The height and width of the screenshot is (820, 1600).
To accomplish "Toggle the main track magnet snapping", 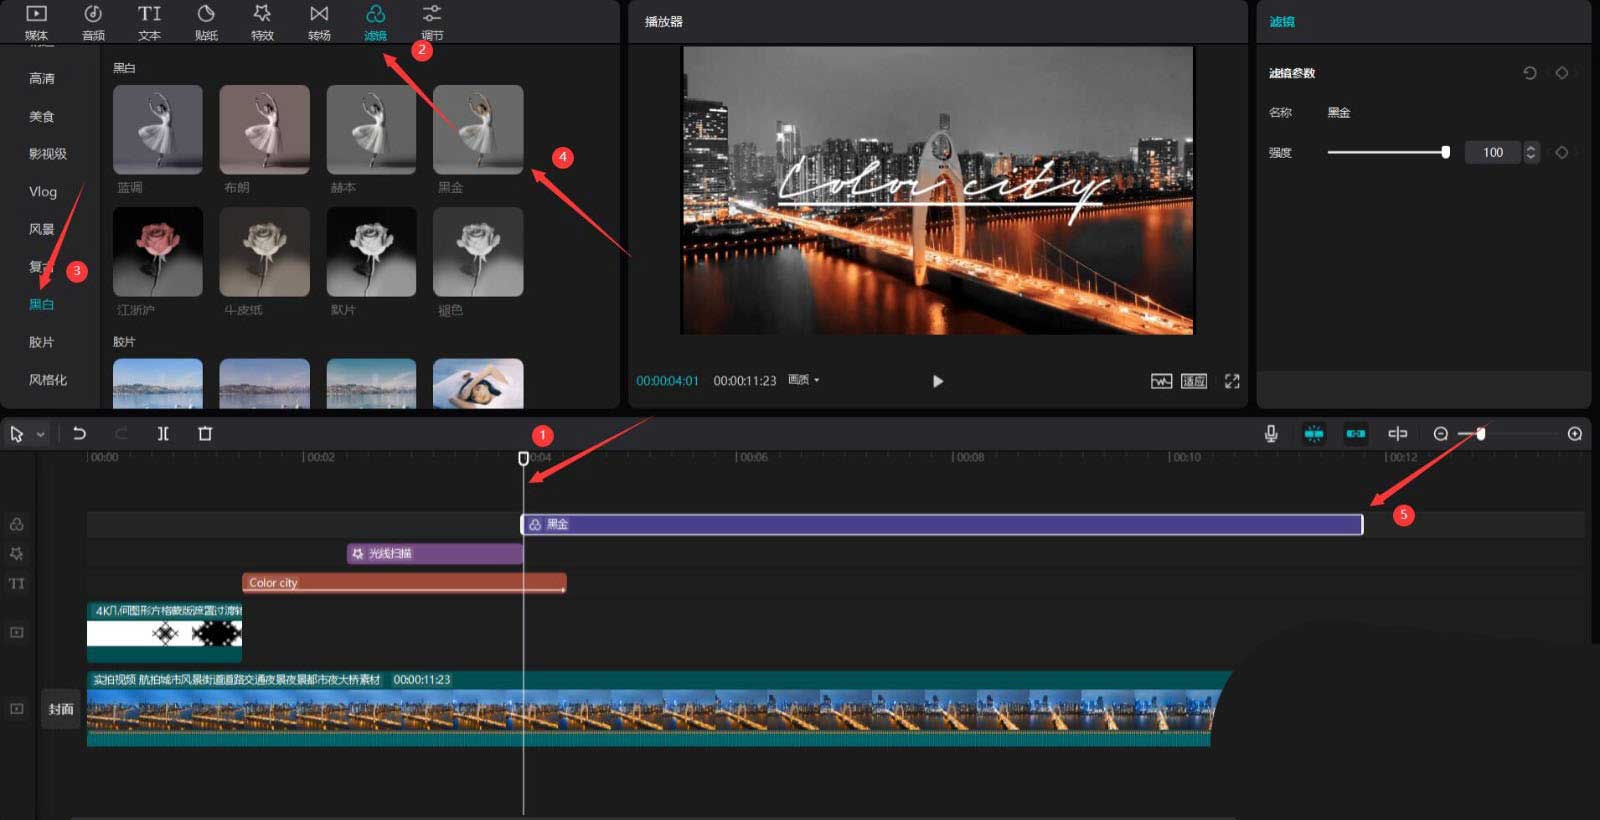I will [x=1314, y=434].
